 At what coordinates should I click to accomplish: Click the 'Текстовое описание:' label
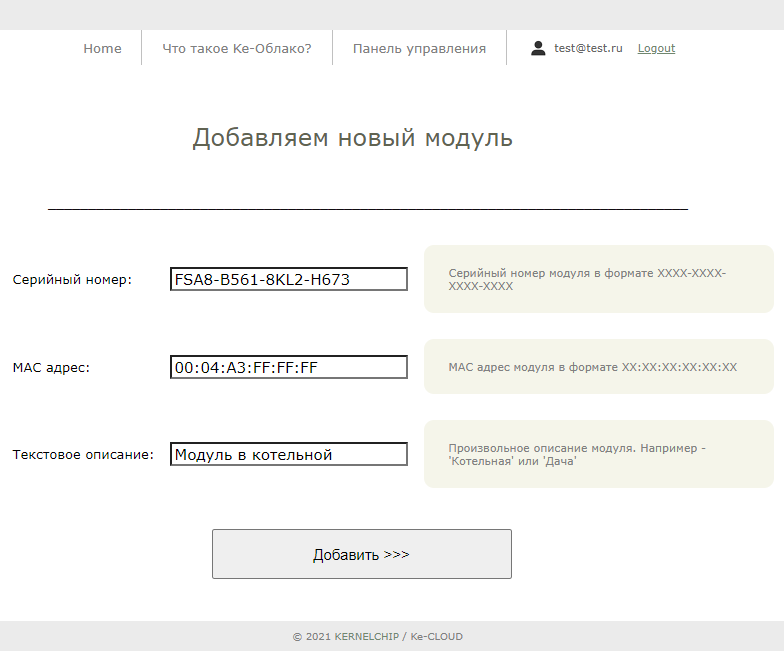(x=83, y=455)
